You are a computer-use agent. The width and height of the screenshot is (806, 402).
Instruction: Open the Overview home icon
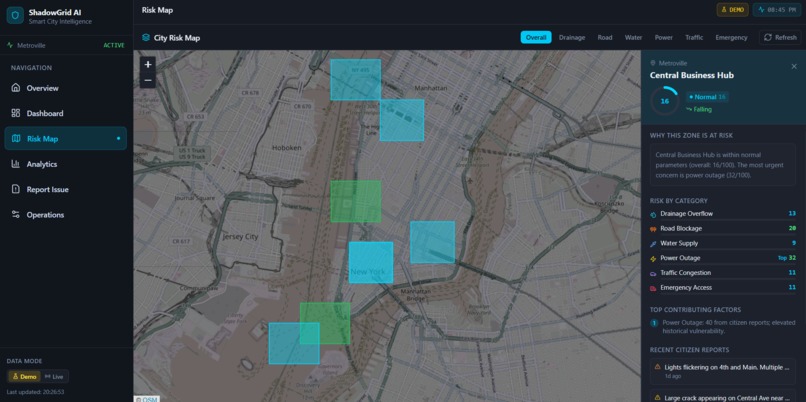click(16, 88)
